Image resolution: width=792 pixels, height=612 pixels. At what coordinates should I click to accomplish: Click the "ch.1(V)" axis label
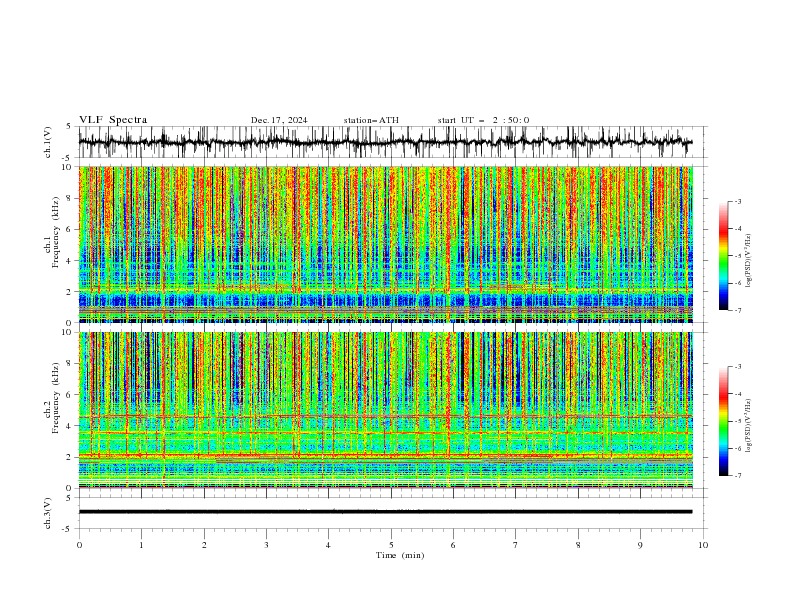pyautogui.click(x=48, y=142)
